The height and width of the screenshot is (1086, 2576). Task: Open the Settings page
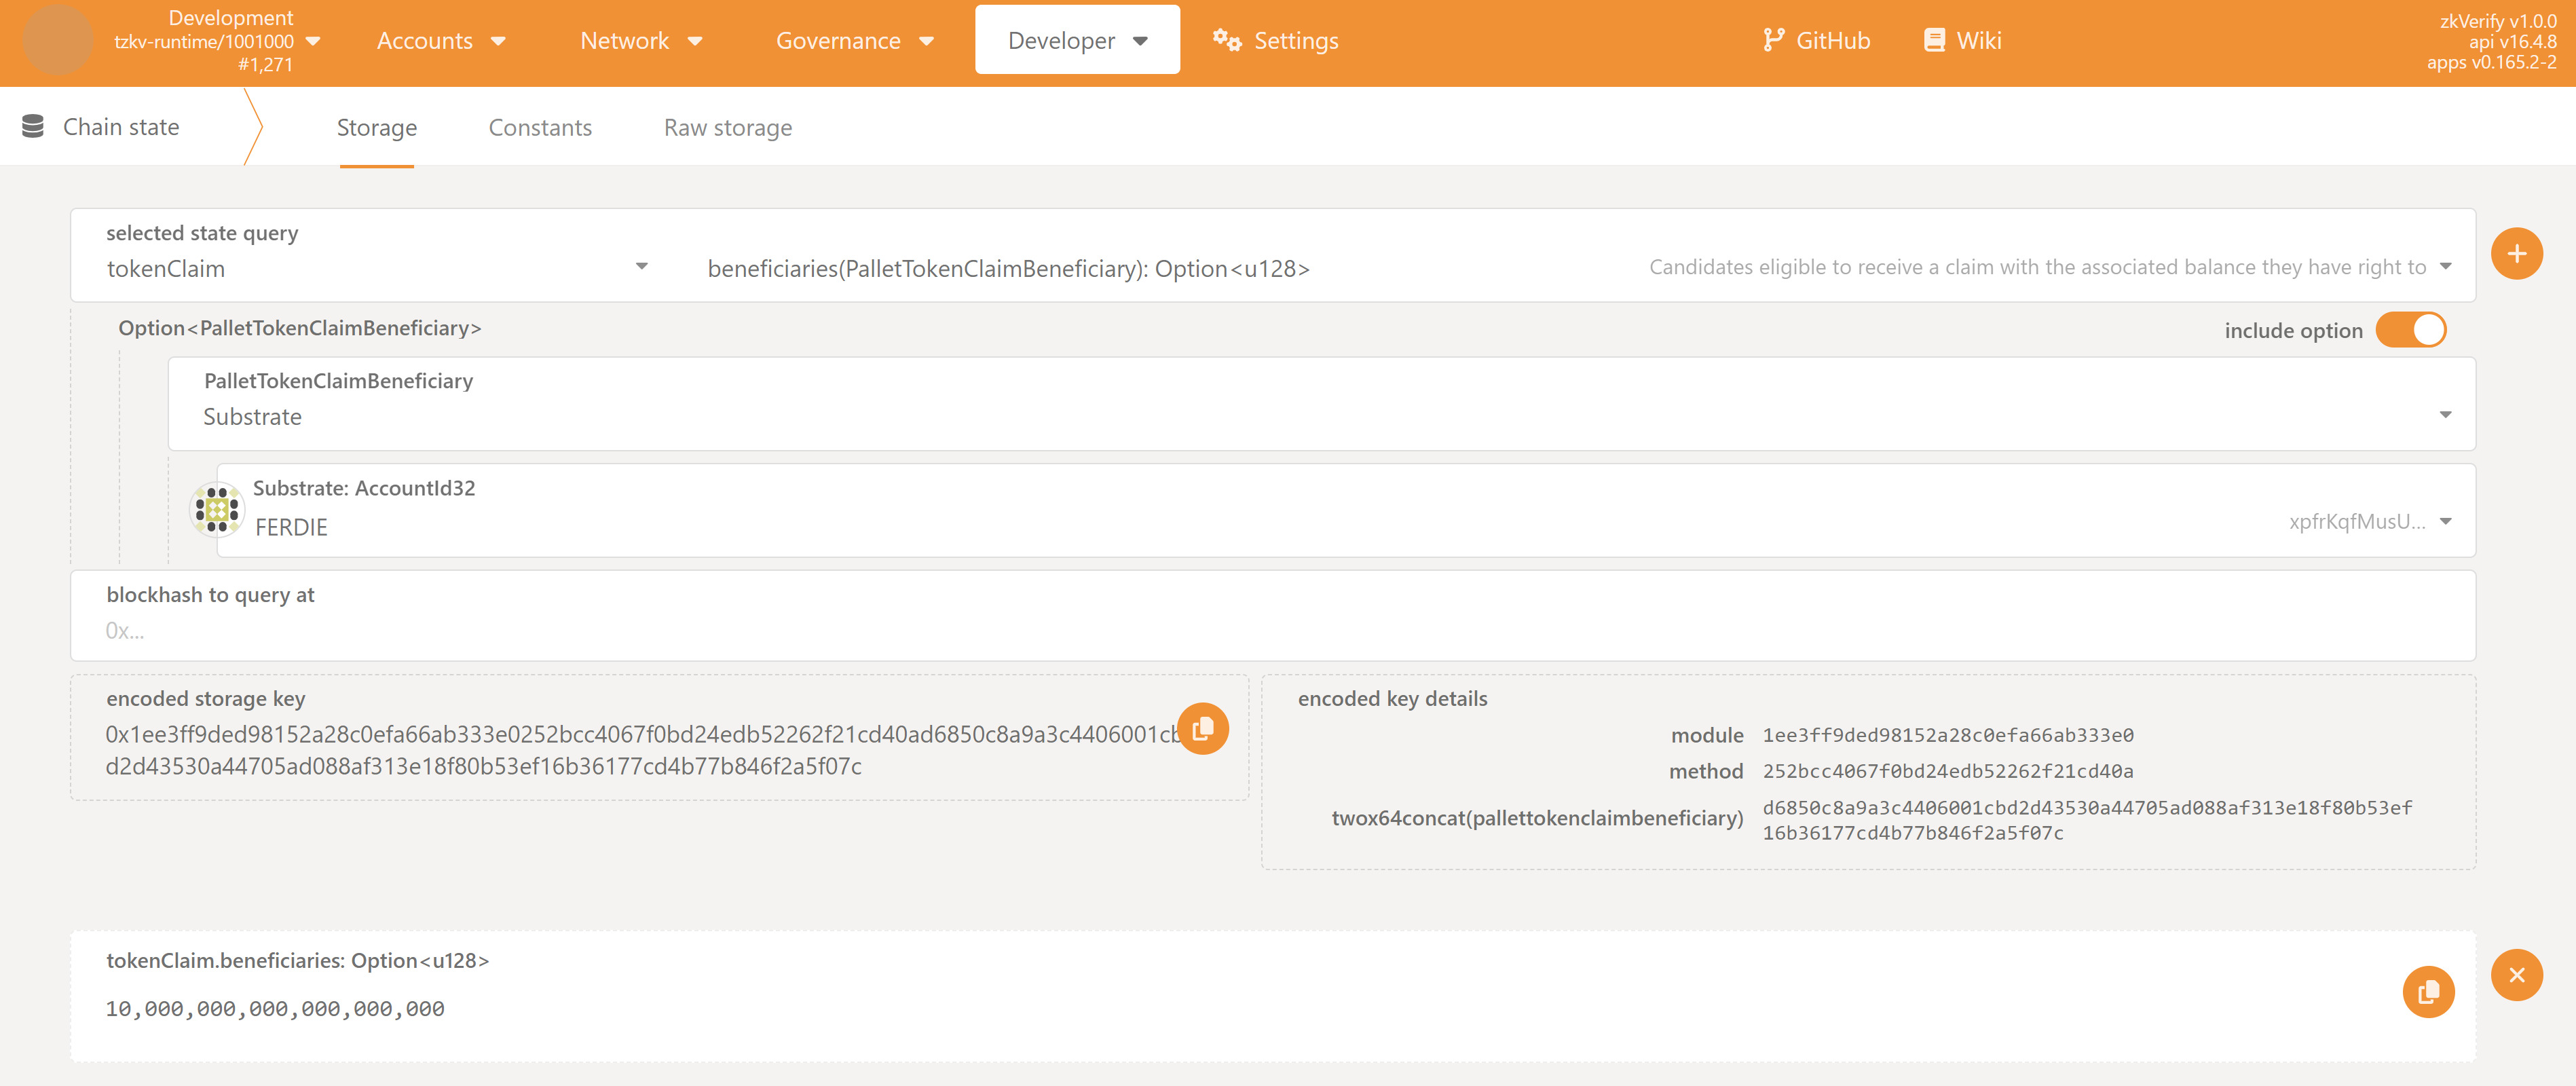[1275, 41]
